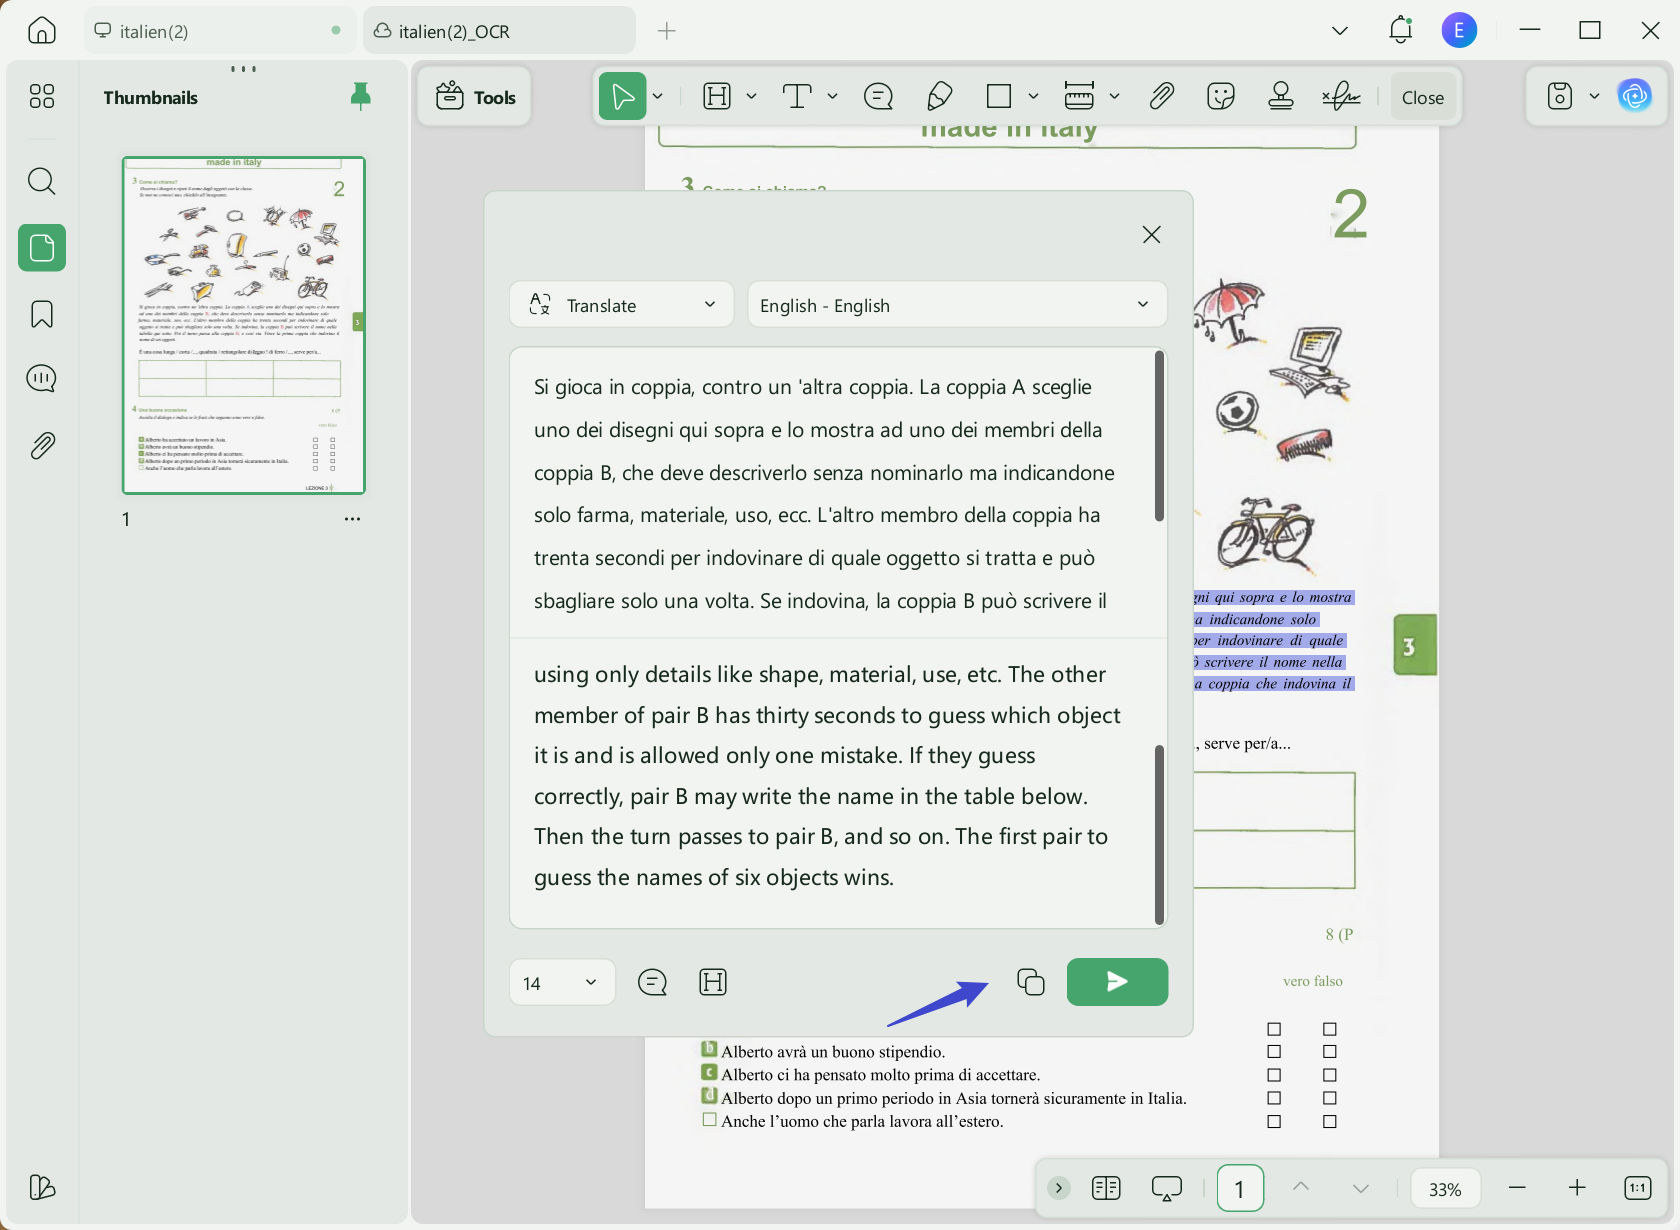Open the Signature tool

click(1341, 97)
